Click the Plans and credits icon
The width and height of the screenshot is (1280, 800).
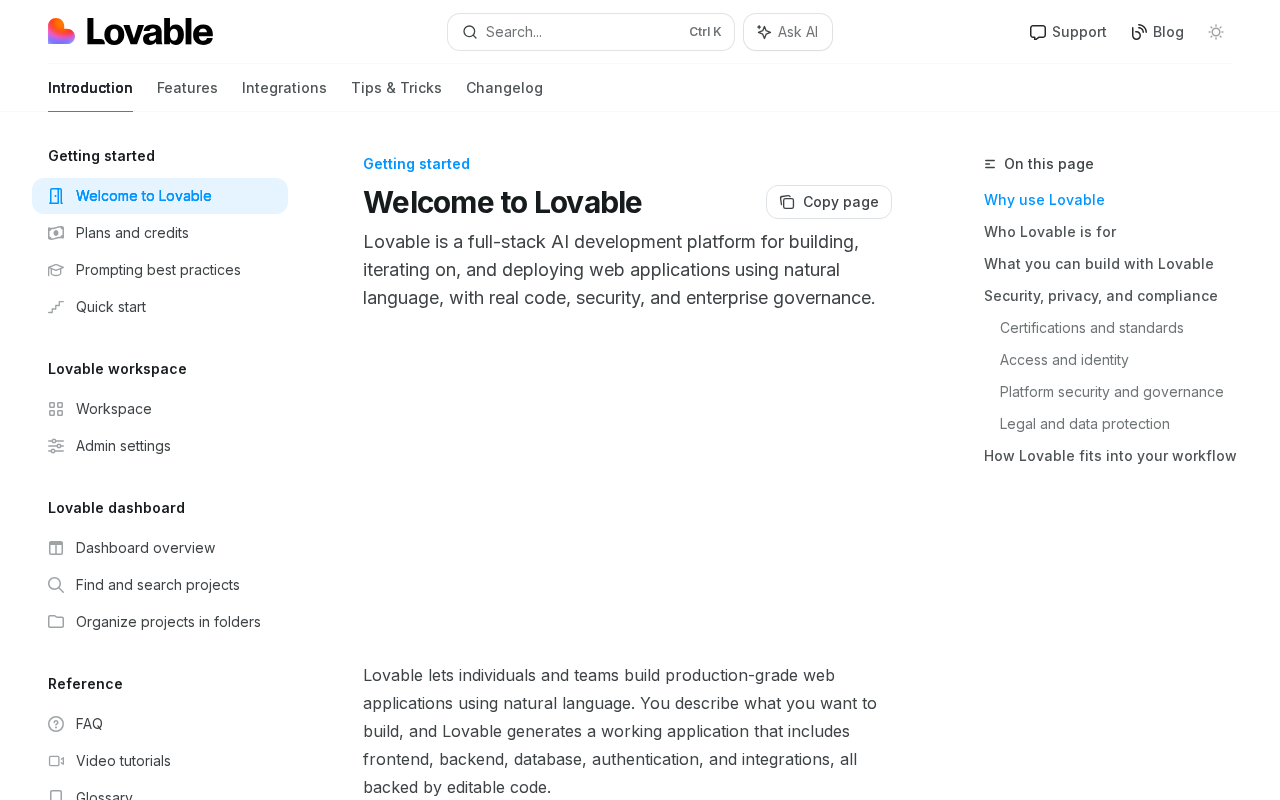point(56,233)
